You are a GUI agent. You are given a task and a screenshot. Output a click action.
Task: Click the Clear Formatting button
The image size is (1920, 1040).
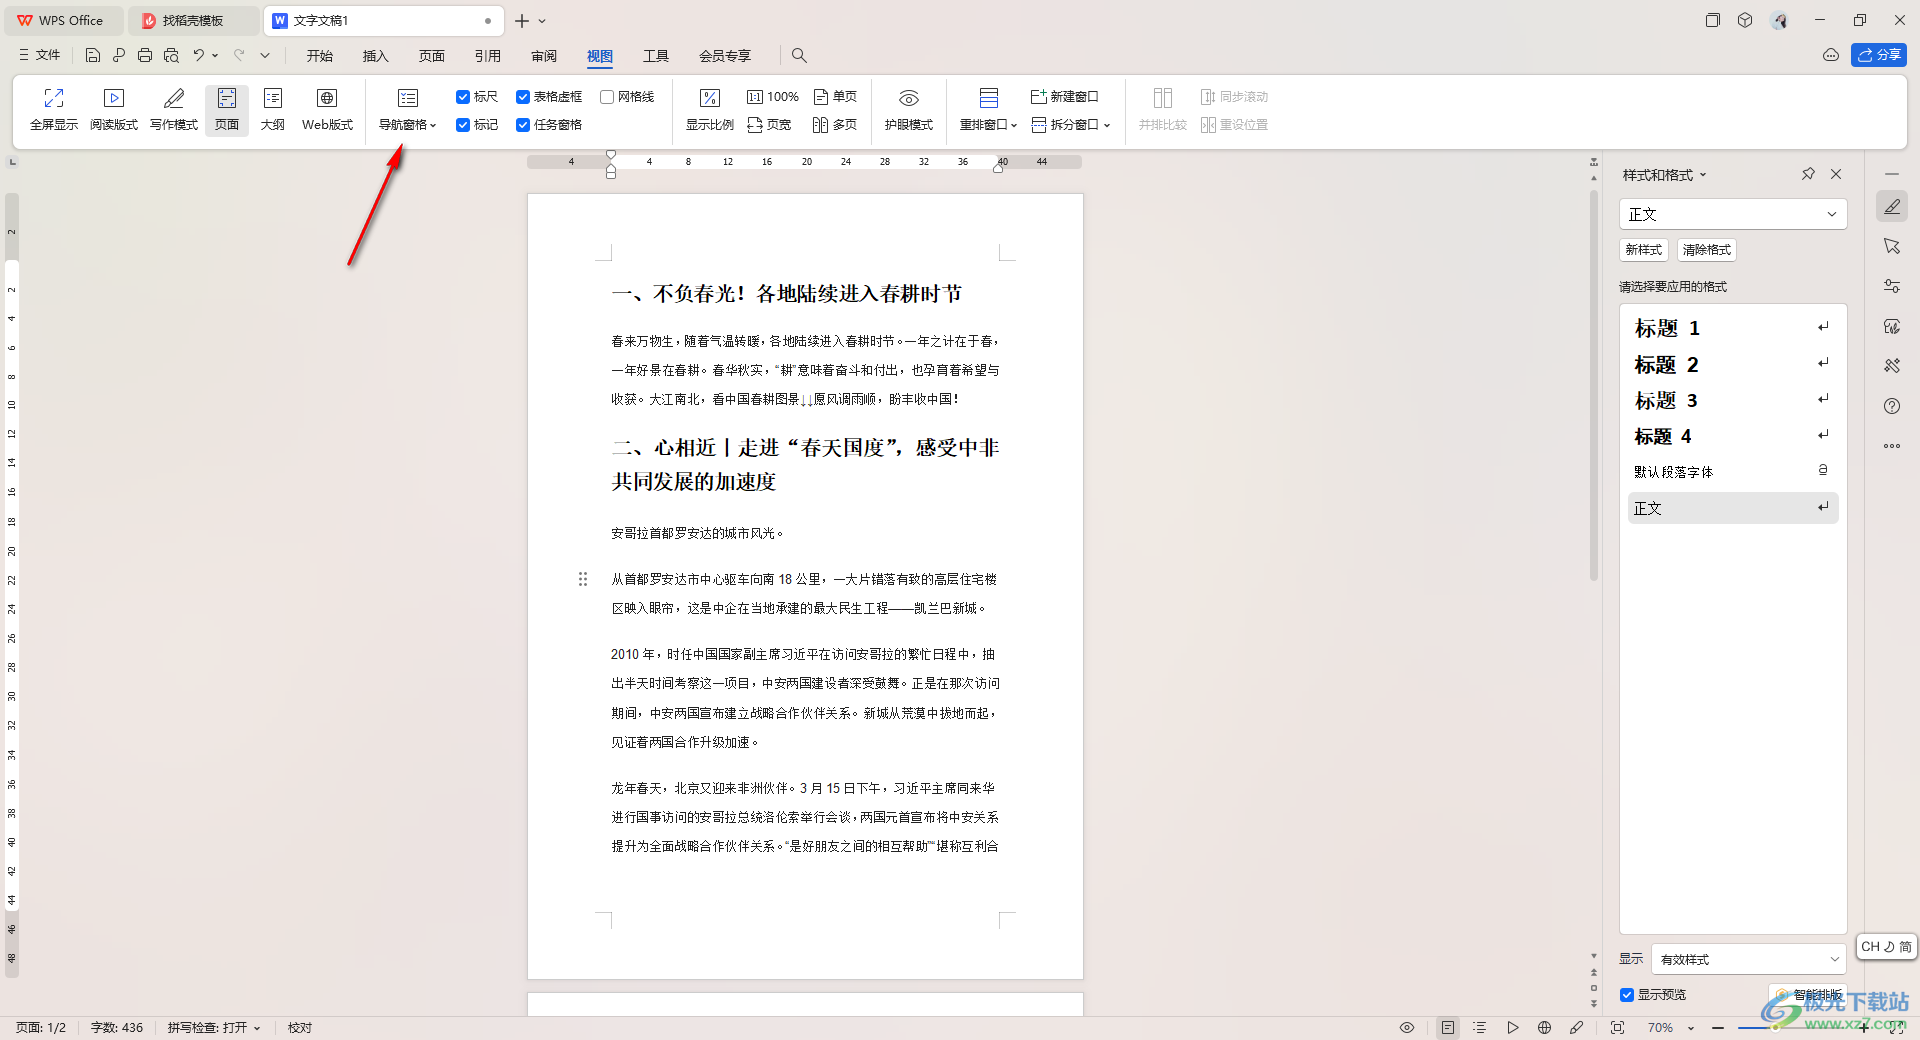(1707, 250)
